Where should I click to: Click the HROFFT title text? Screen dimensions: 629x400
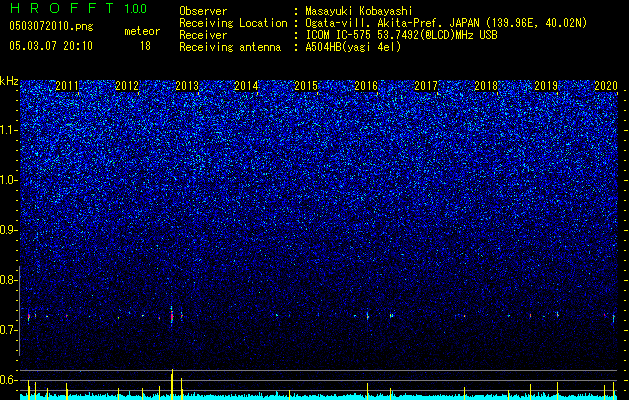(62, 8)
